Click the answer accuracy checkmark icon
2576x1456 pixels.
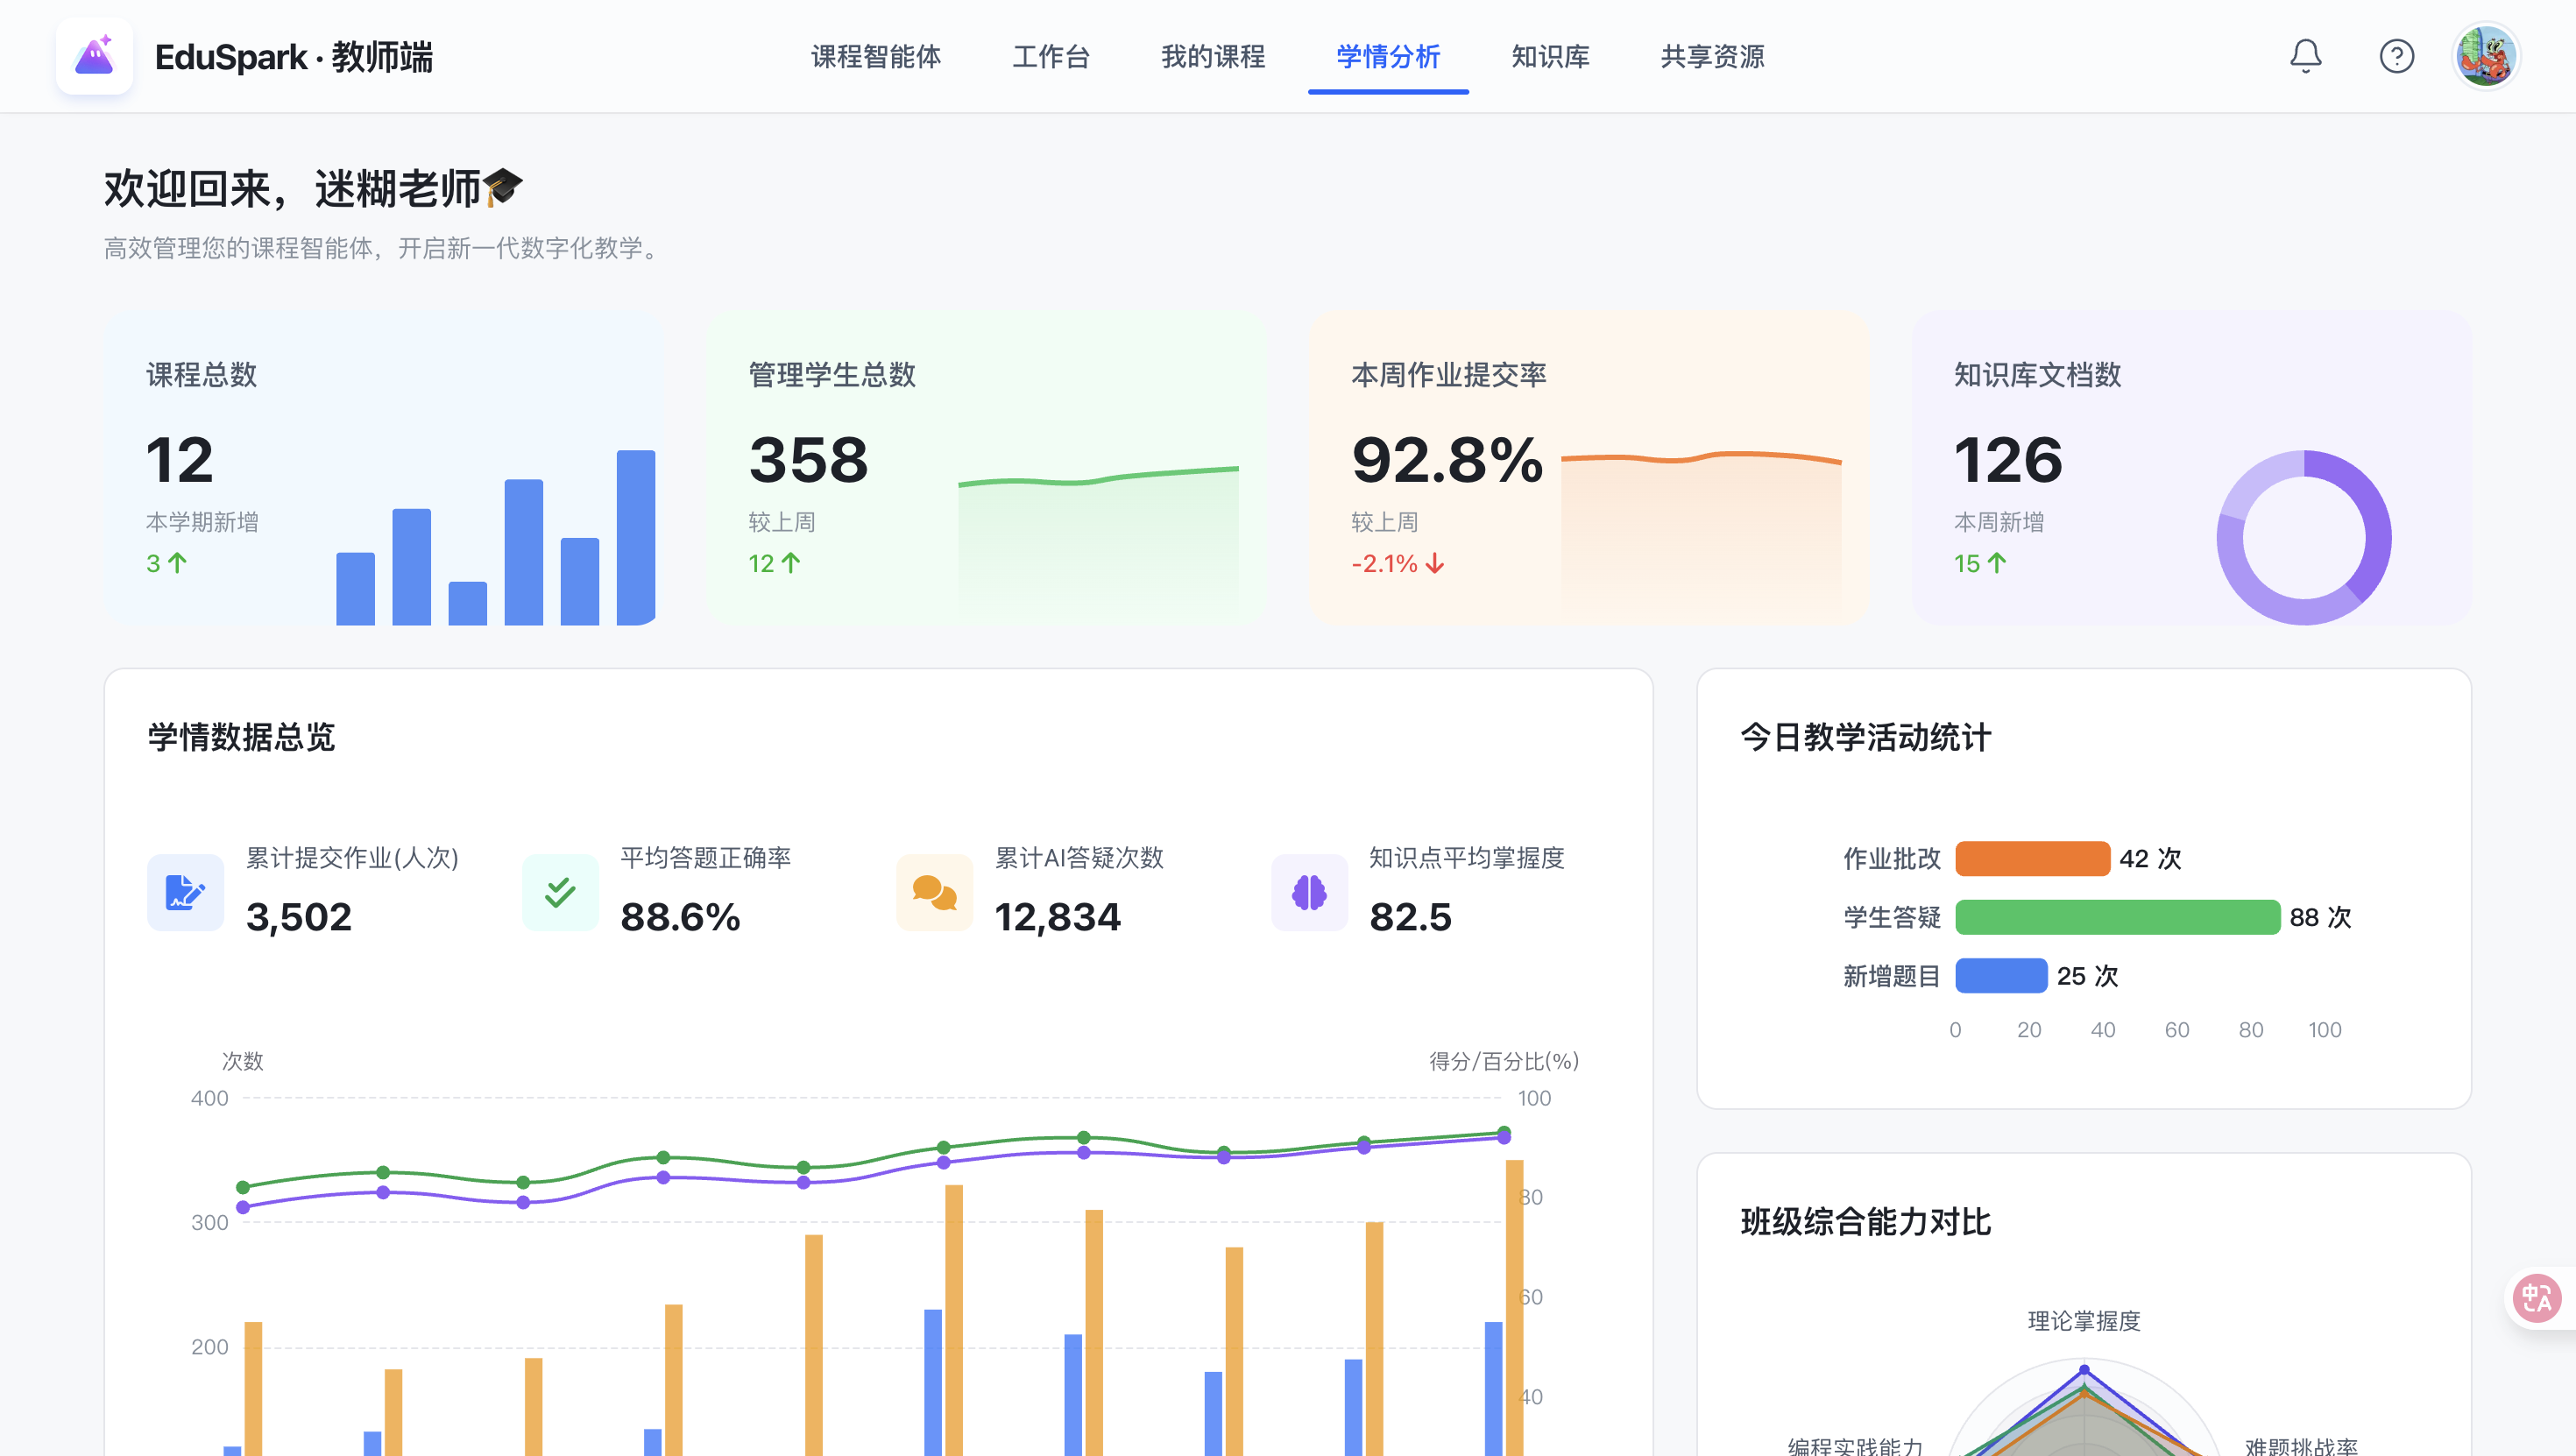[x=560, y=892]
